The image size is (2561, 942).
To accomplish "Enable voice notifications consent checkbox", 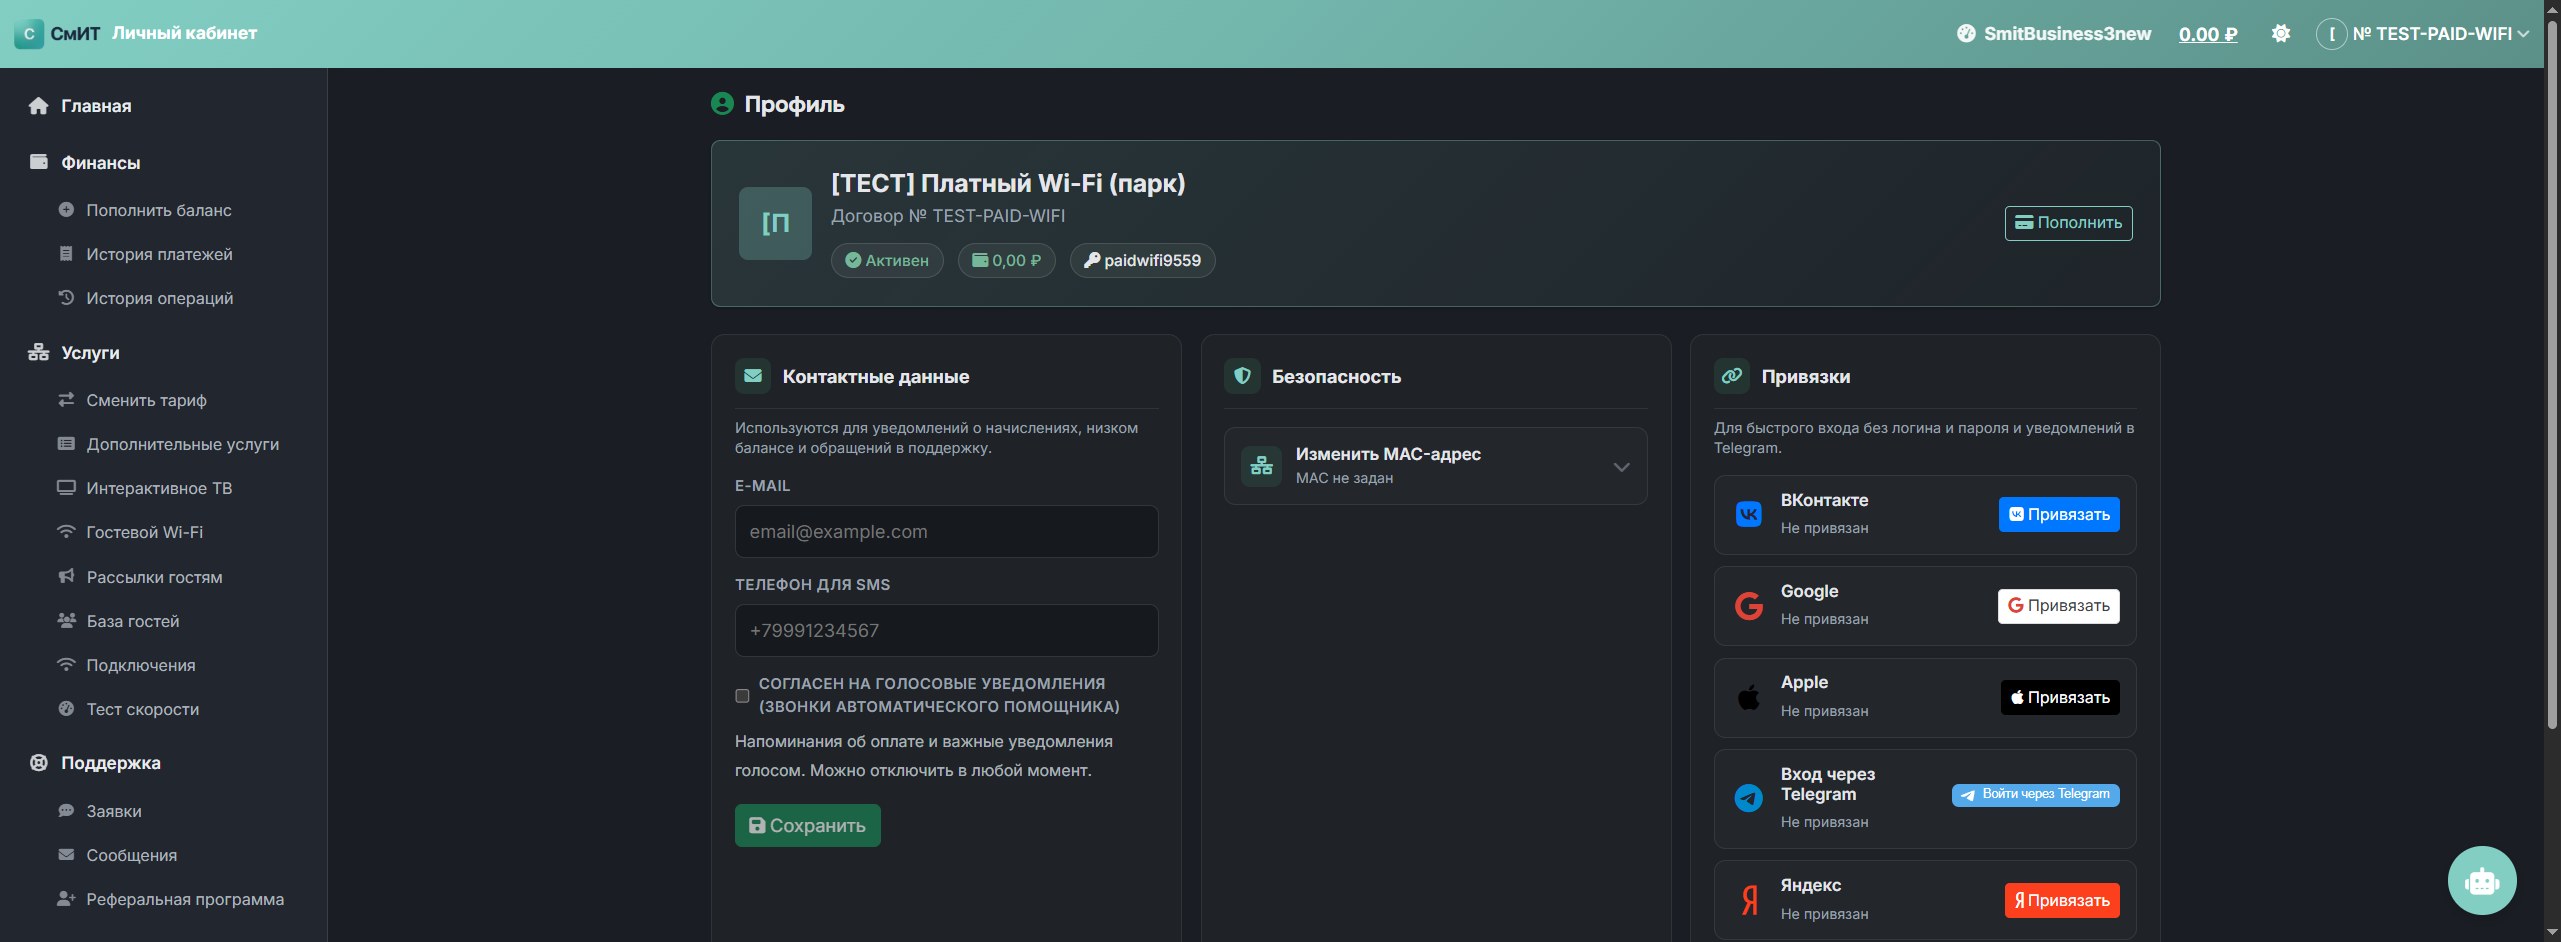I will pyautogui.click(x=742, y=696).
